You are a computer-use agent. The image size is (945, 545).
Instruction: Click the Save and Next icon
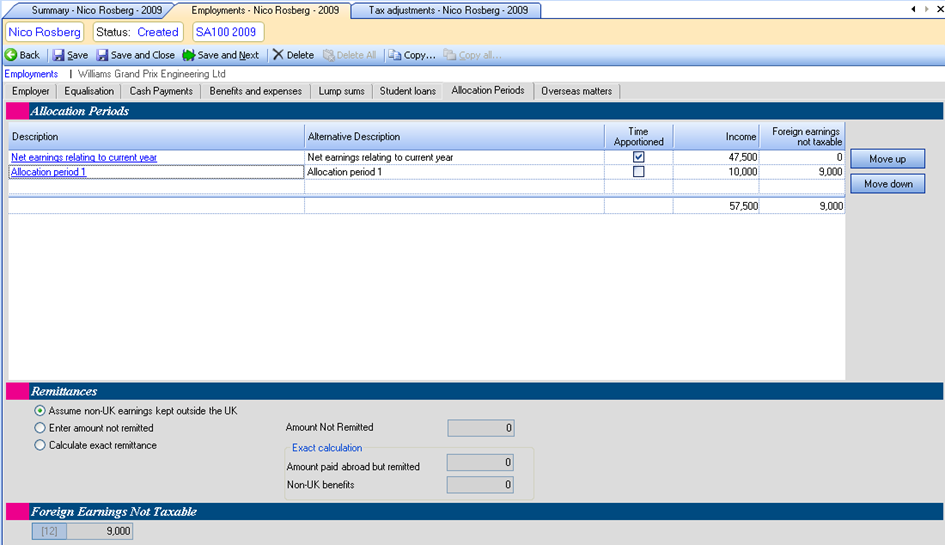(x=189, y=55)
